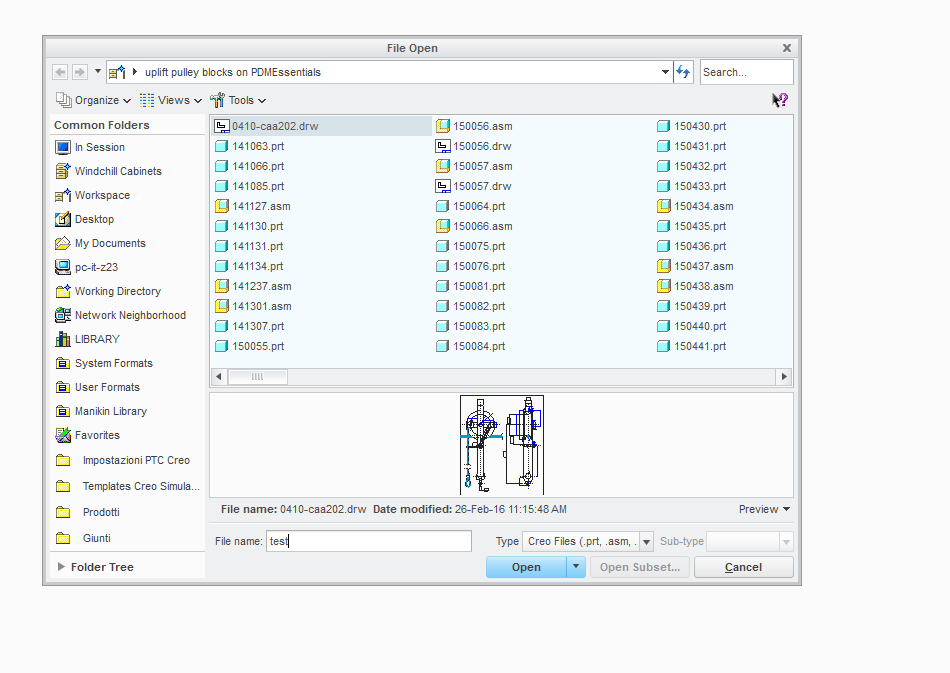Click the file list scroll left arrow
Screen dimensions: 950x673
click(x=219, y=377)
